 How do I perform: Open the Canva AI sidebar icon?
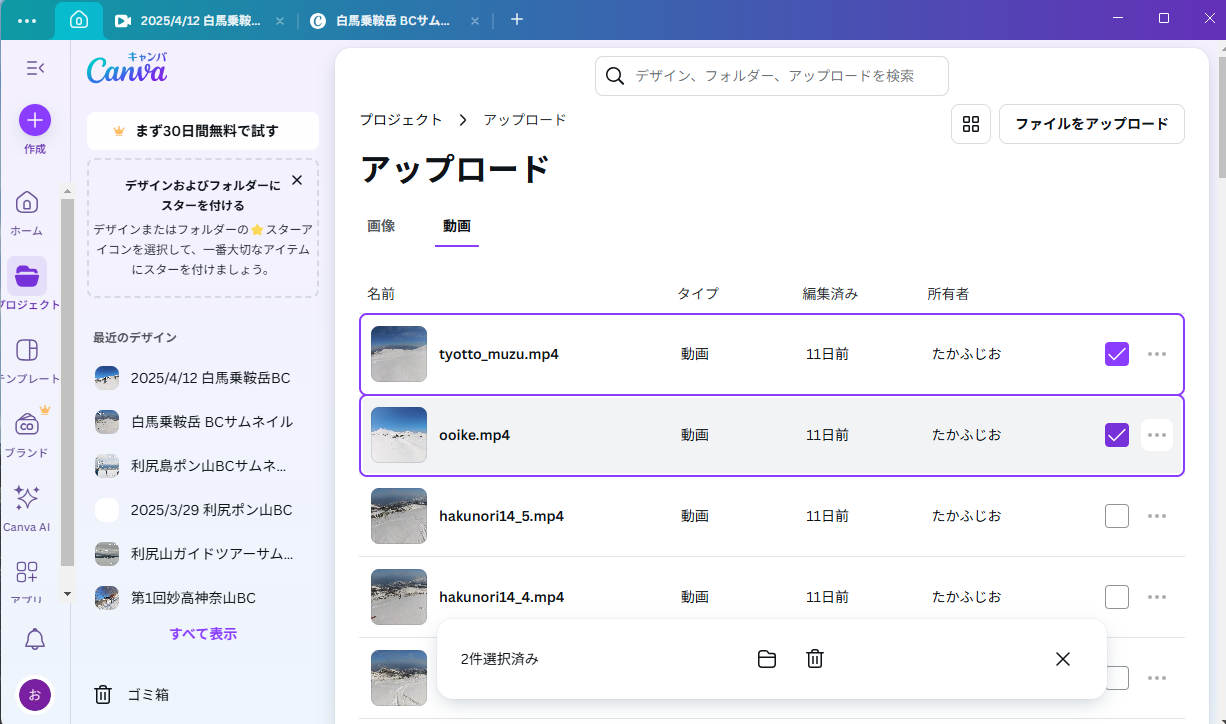pyautogui.click(x=27, y=499)
